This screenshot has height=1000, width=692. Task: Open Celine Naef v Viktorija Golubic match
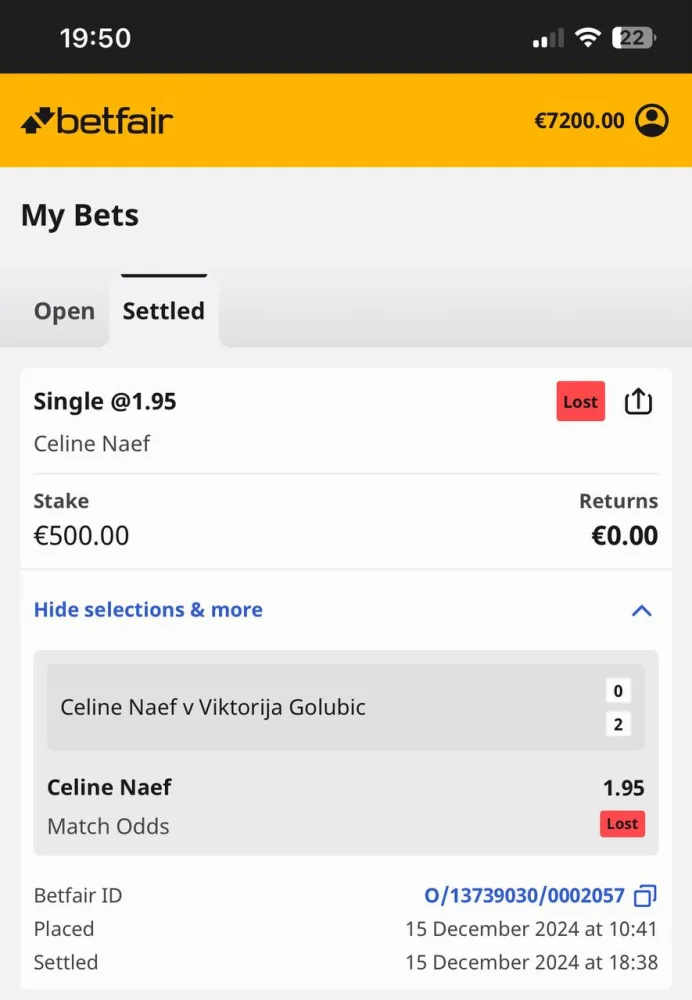pyautogui.click(x=213, y=707)
